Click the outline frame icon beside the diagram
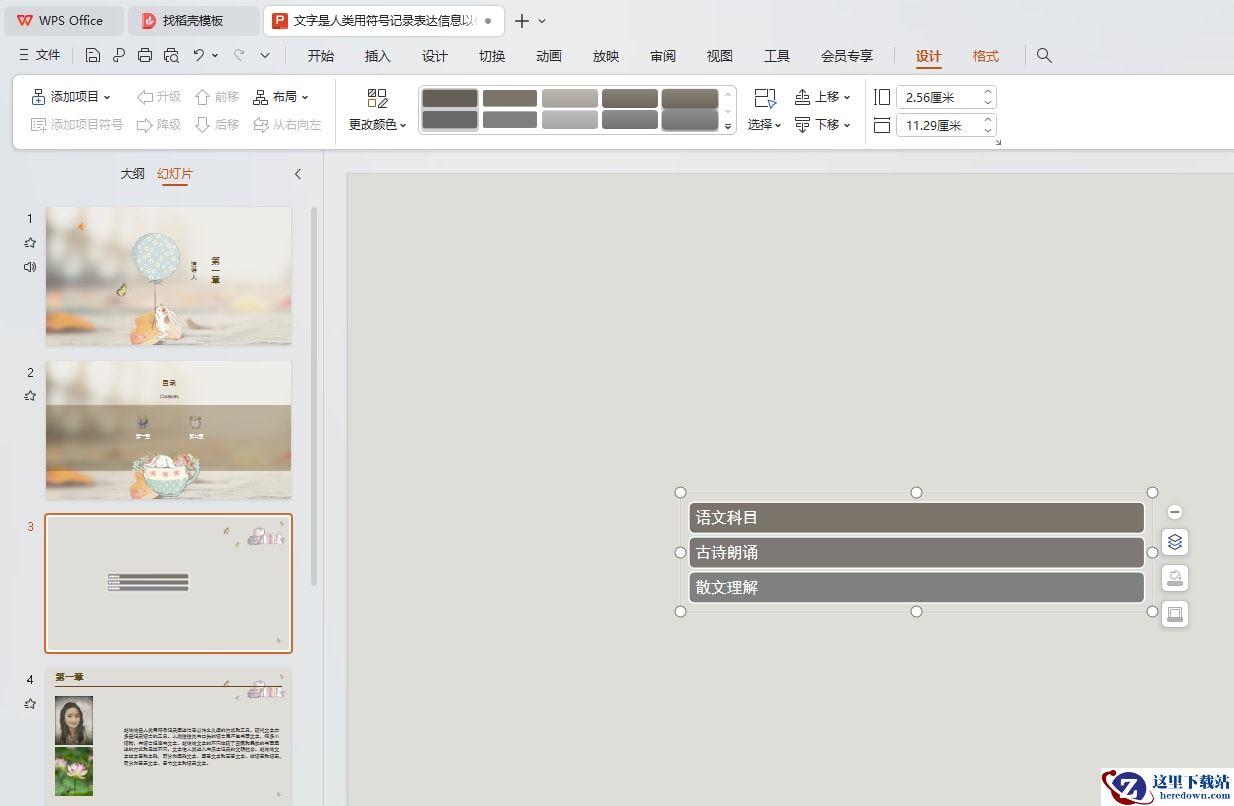Image resolution: width=1234 pixels, height=806 pixels. coord(1175,614)
